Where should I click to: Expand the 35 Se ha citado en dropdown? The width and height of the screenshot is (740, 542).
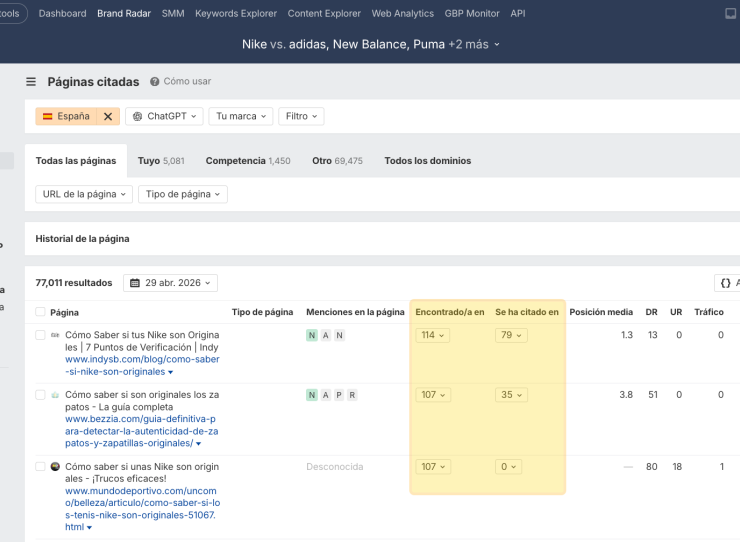(512, 395)
